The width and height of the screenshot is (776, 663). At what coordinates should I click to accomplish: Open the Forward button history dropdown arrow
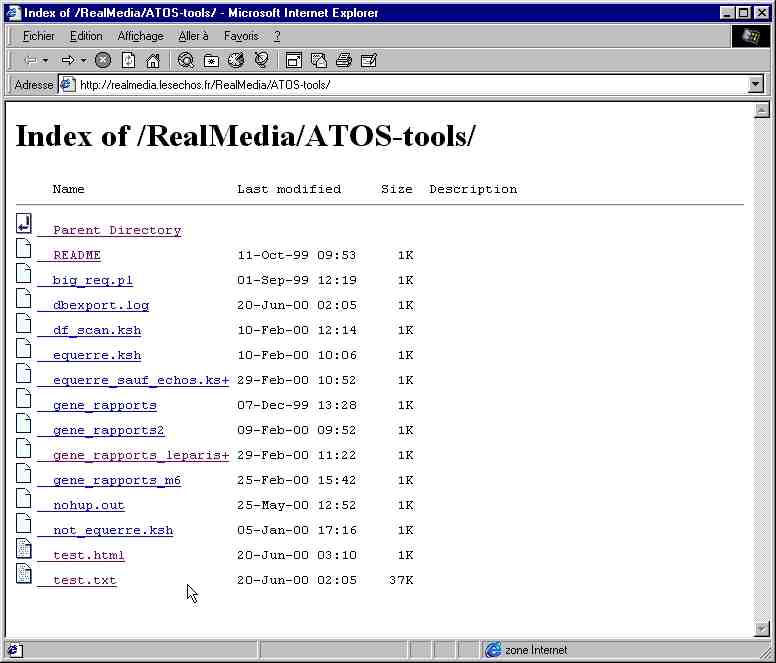pyautogui.click(x=83, y=60)
